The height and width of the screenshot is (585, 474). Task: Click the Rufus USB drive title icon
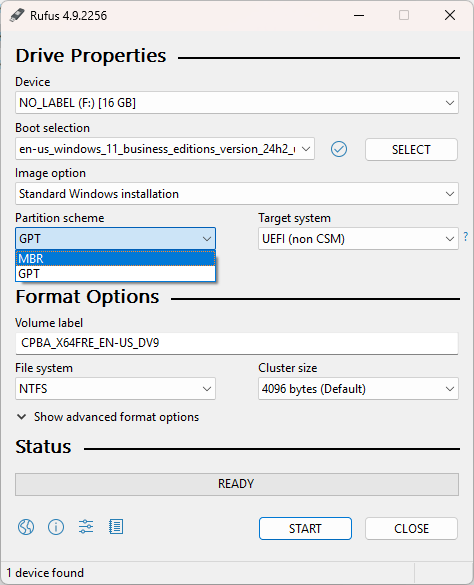point(16,15)
